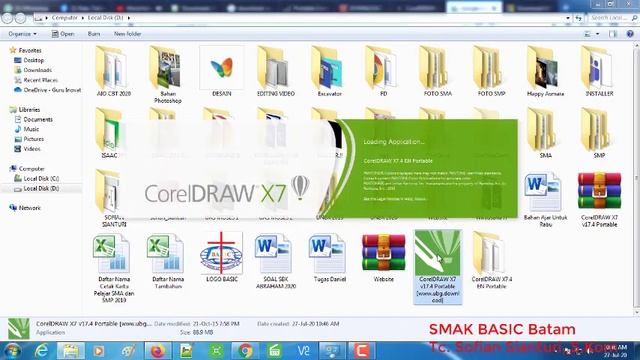Select CorelDRAW X7 v17.4 Portable application icon
The image size is (640, 360).
[x=438, y=267]
